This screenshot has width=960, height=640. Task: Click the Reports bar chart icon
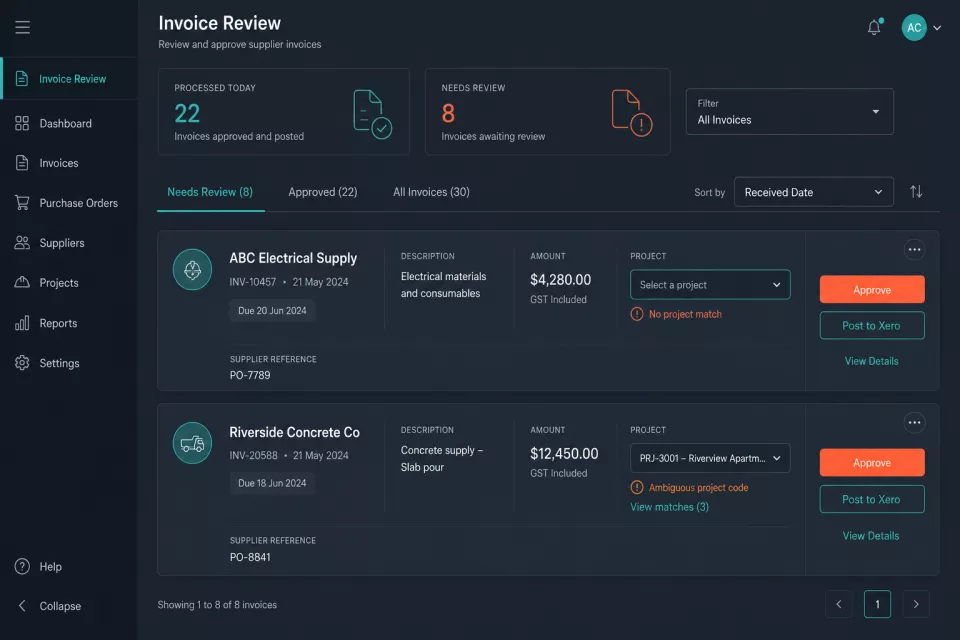(x=22, y=323)
